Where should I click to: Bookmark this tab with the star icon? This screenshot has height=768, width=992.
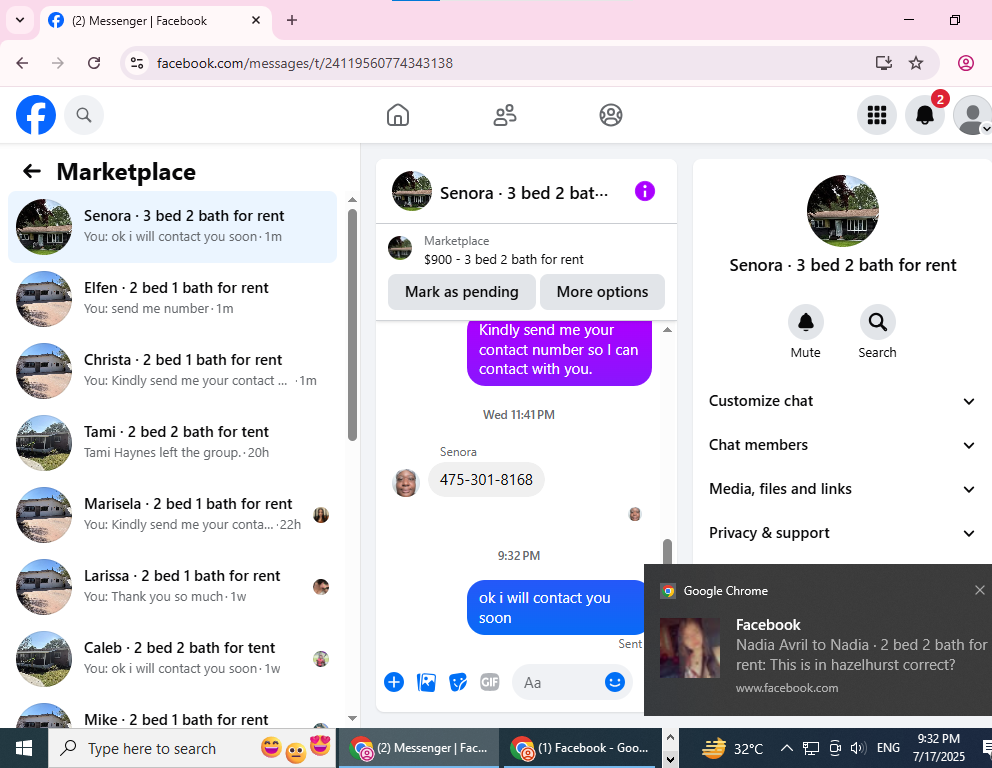click(915, 63)
